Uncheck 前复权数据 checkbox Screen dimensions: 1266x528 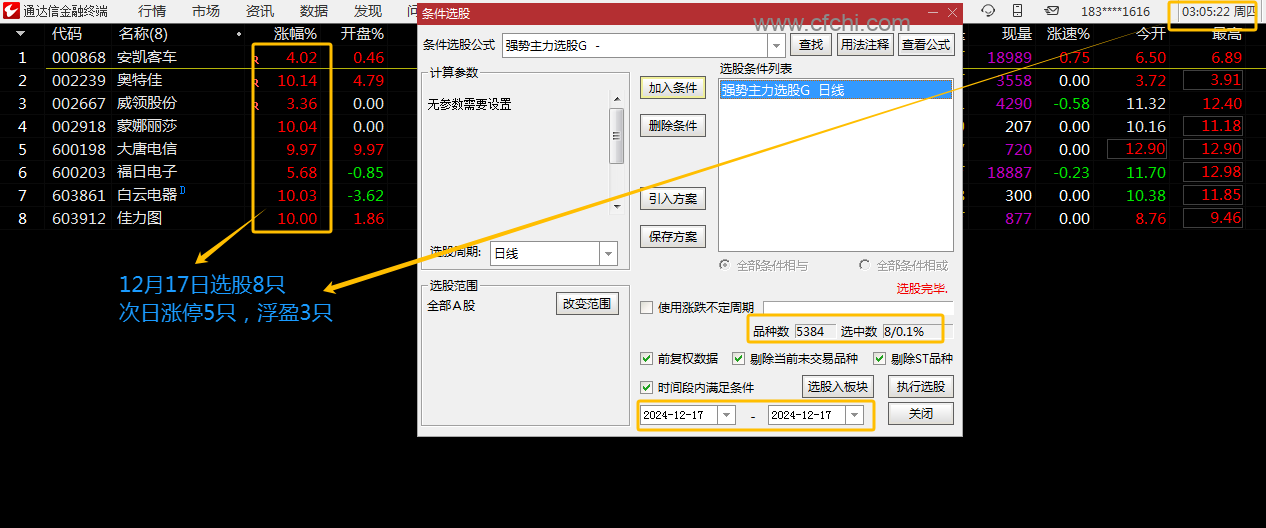(x=647, y=359)
